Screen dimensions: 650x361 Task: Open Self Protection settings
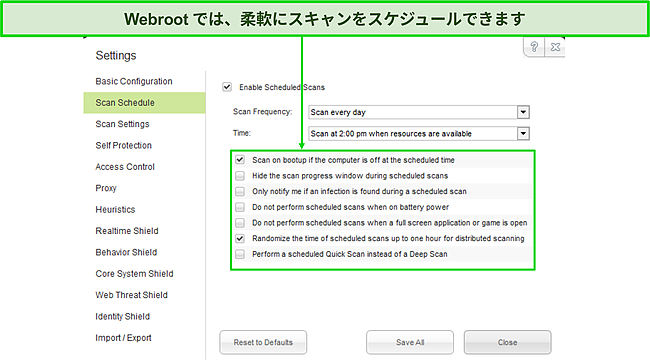click(x=124, y=145)
